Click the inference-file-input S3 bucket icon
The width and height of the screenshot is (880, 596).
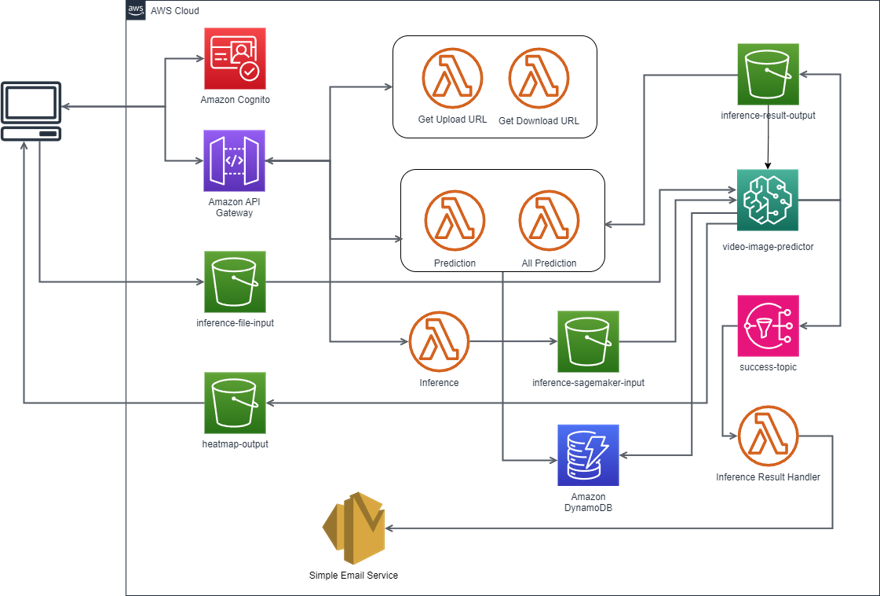(235, 282)
